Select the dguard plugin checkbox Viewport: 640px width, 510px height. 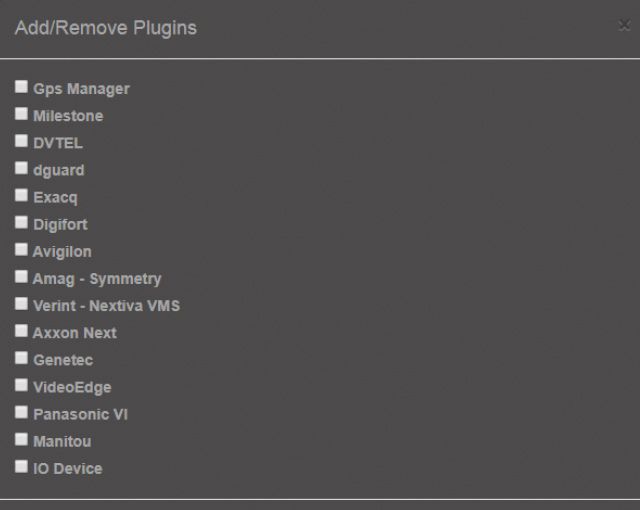(21, 168)
